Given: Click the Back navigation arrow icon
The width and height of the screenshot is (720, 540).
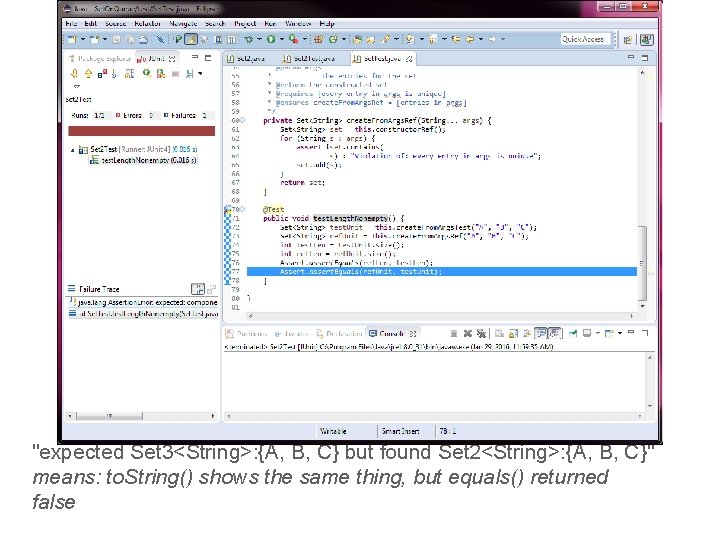Looking at the screenshot, I should [470, 39].
